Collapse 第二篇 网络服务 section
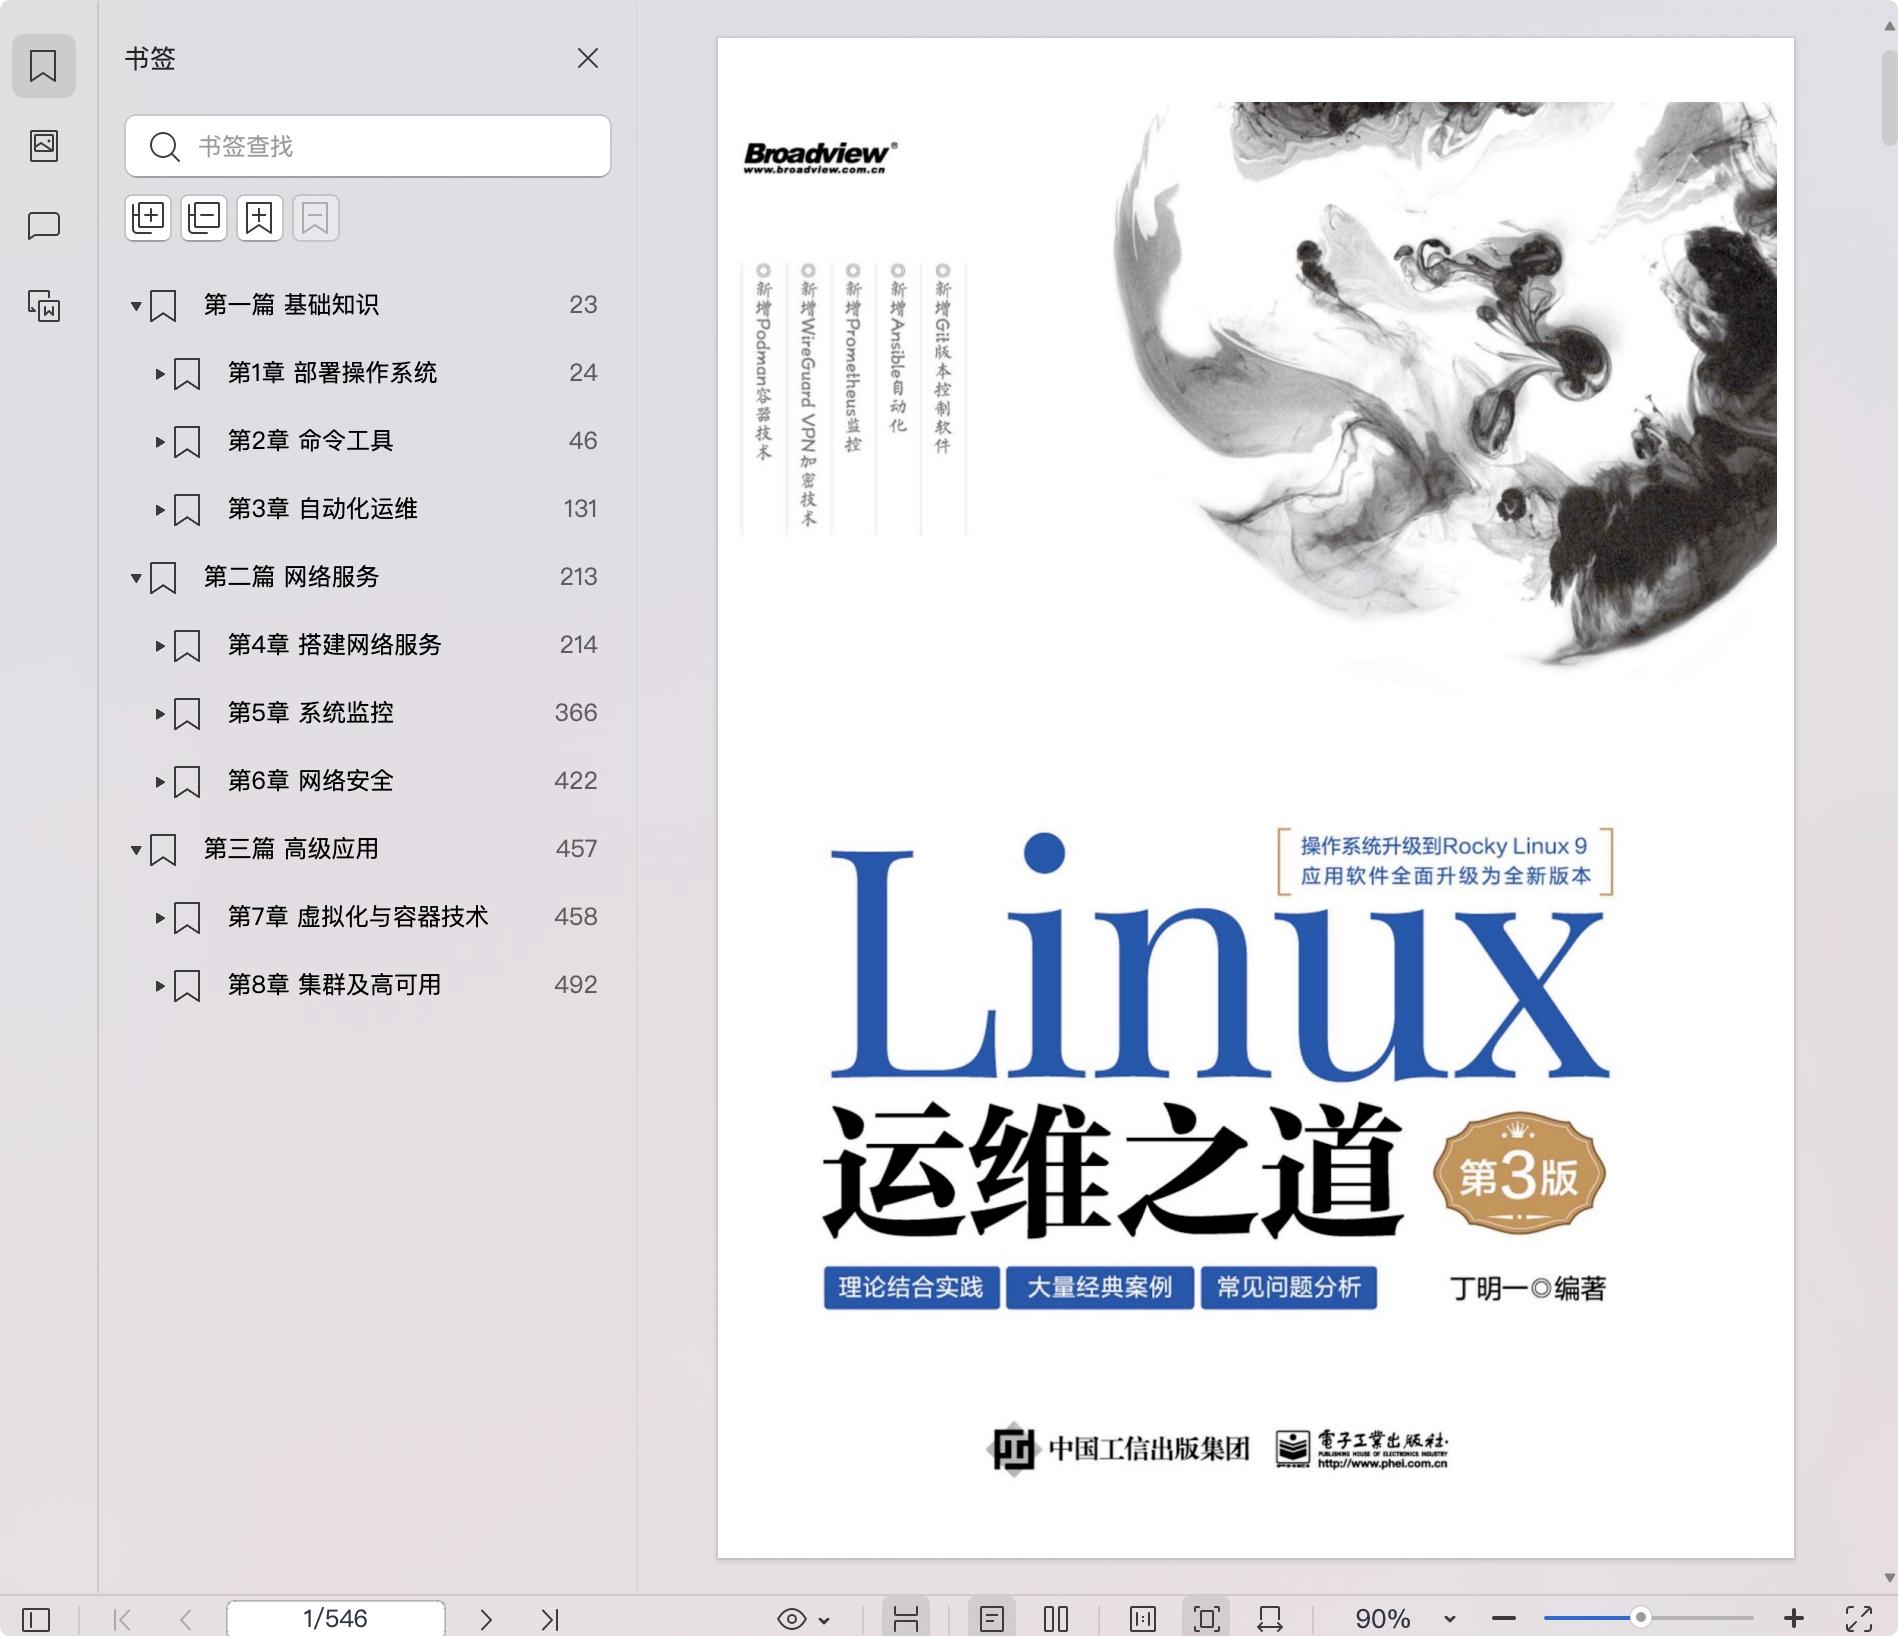Viewport: 1898px width, 1636px height. pos(136,577)
